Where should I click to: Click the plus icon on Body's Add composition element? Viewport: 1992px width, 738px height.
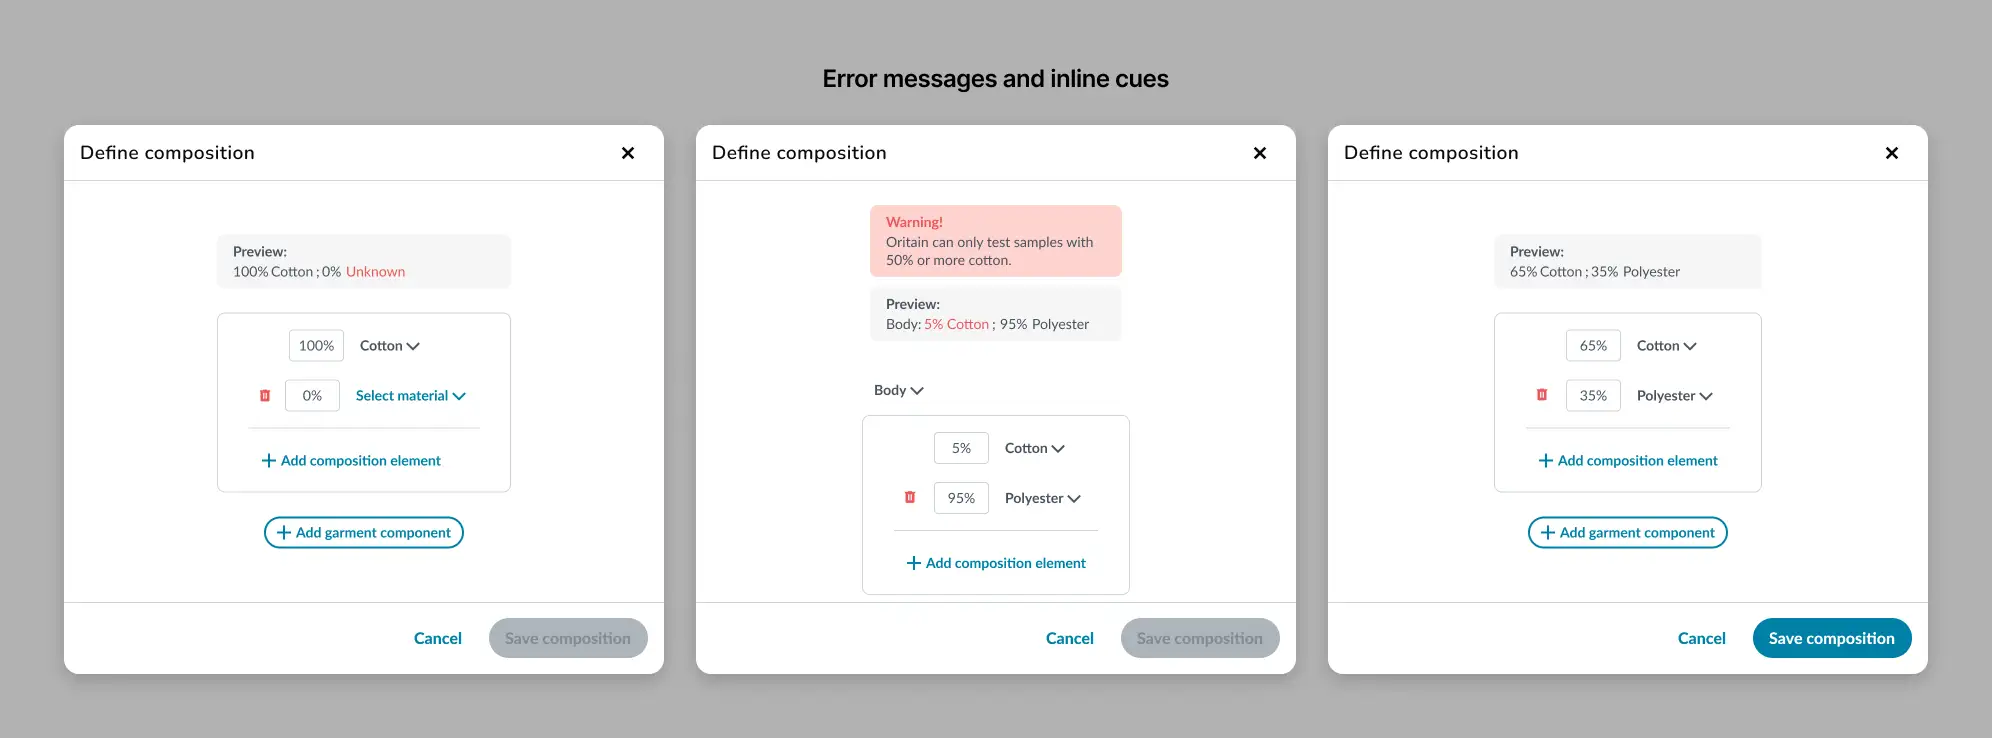point(912,563)
